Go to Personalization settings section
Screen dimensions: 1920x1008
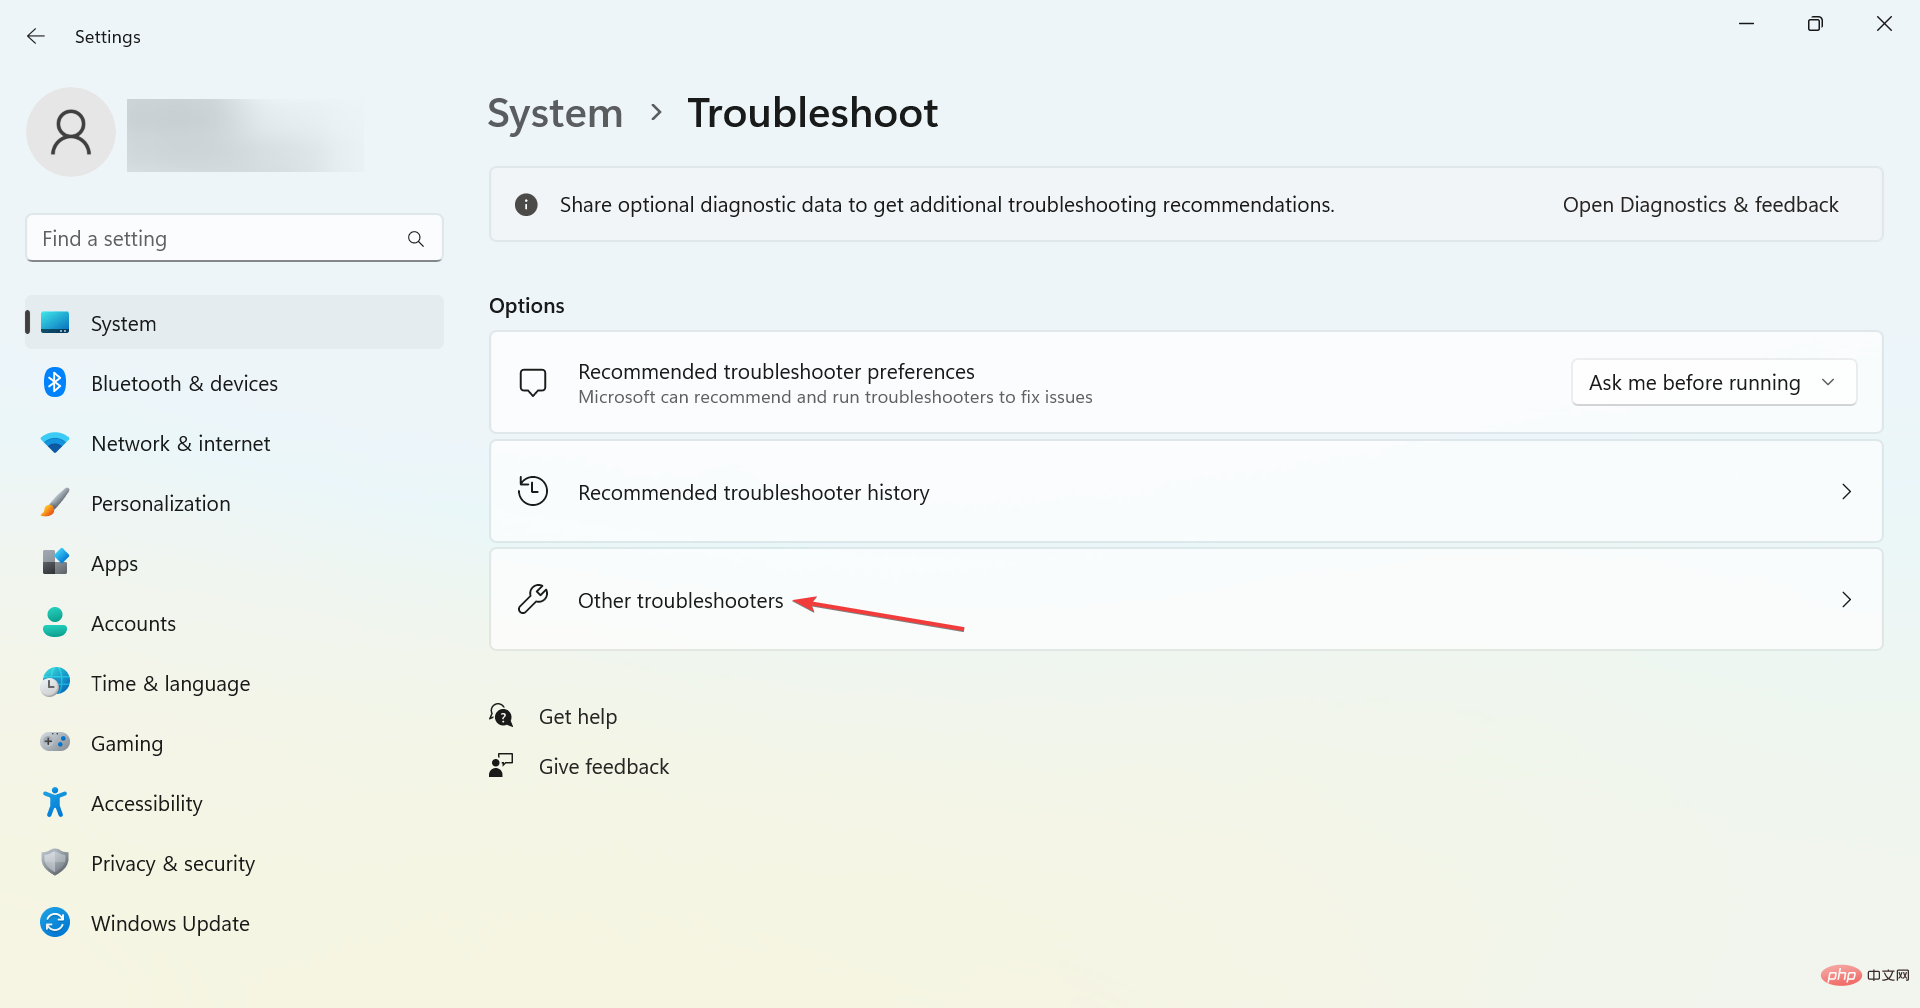coord(160,504)
